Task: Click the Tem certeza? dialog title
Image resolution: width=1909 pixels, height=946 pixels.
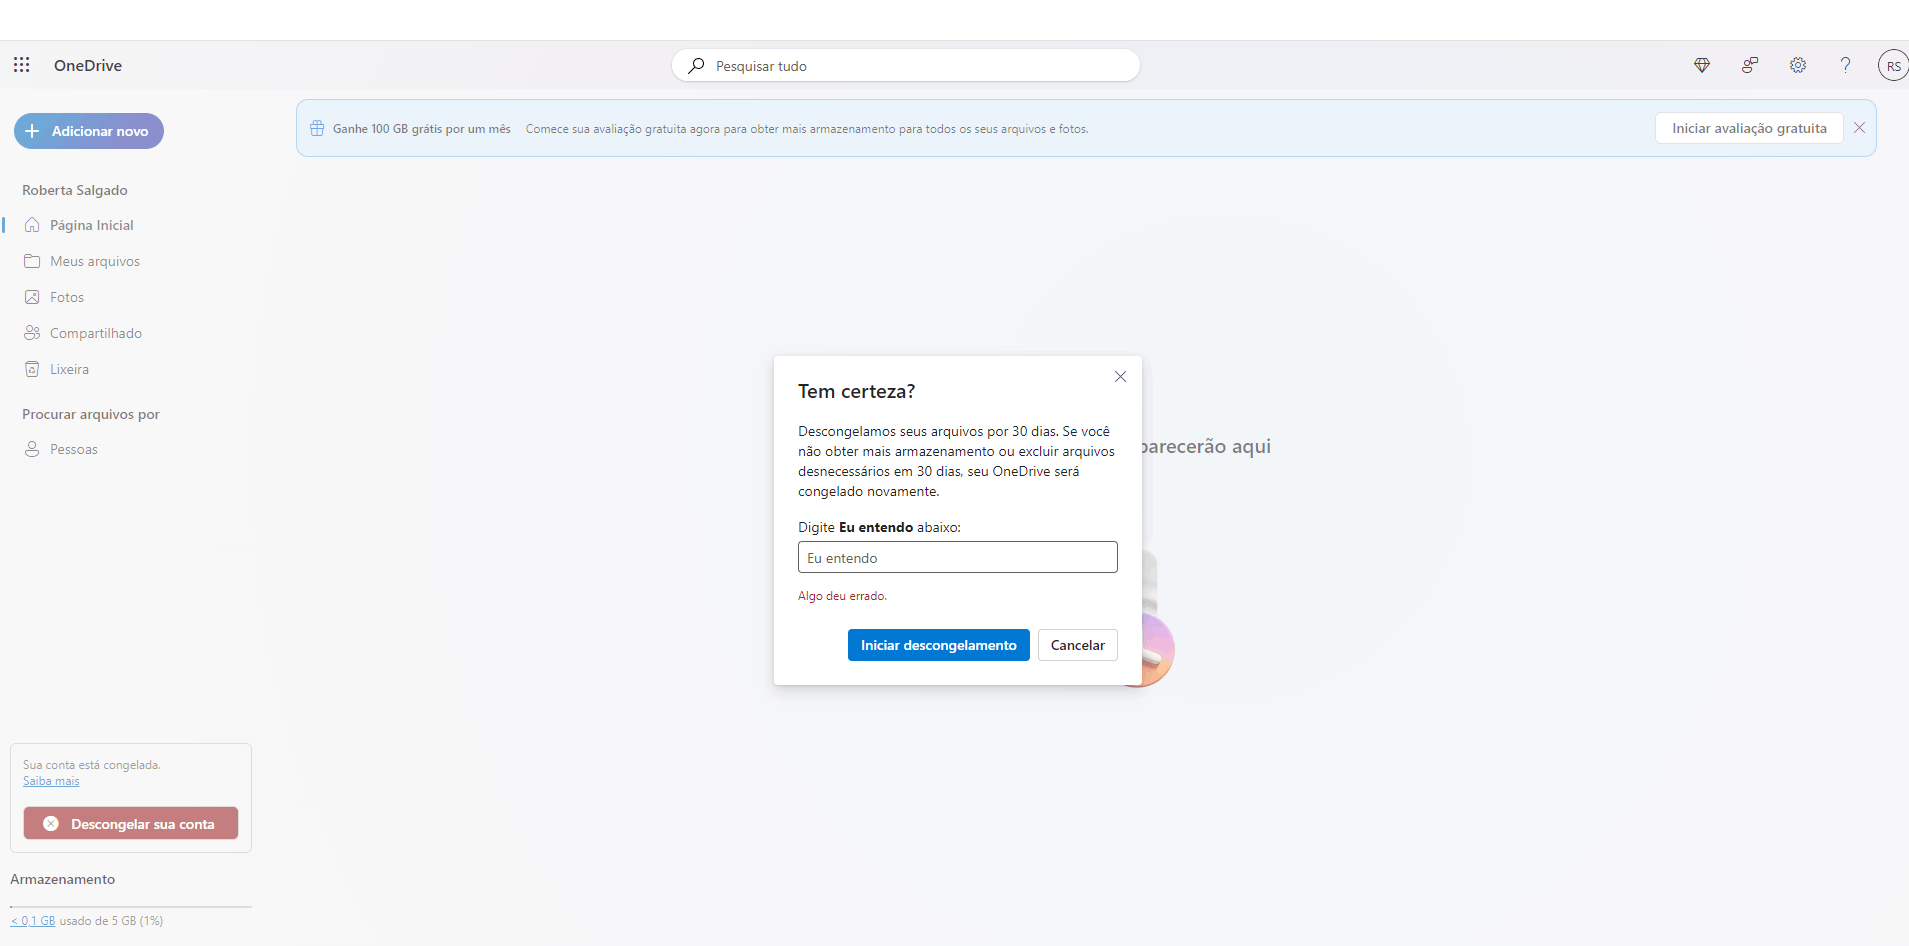Action: [857, 391]
